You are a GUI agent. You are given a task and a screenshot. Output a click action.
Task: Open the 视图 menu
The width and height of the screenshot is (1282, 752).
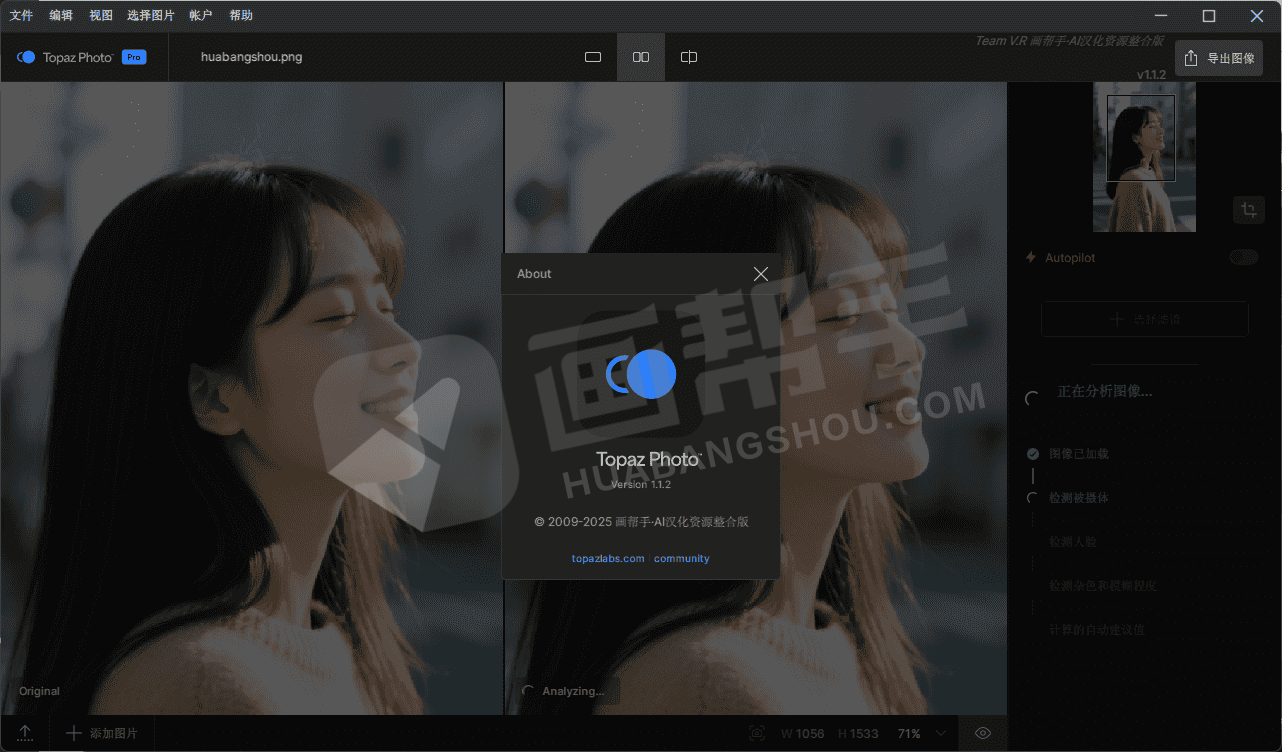(x=101, y=15)
